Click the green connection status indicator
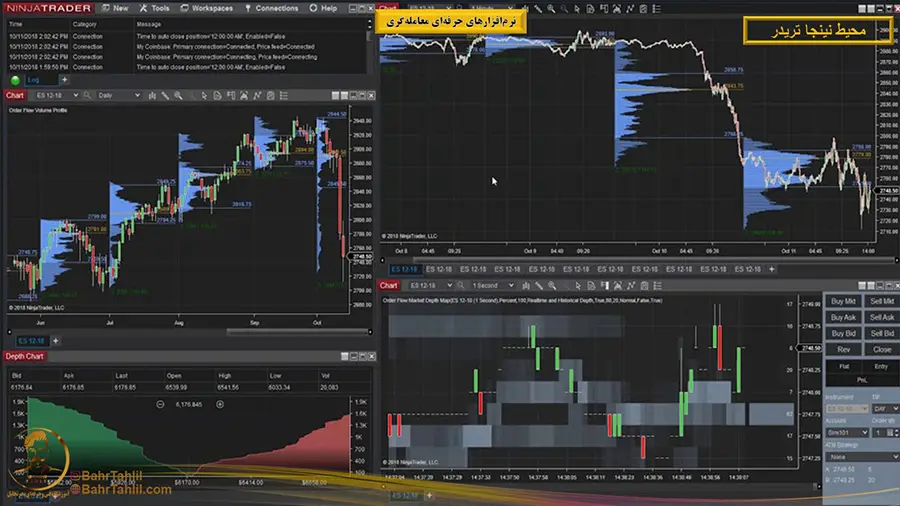 (15, 80)
